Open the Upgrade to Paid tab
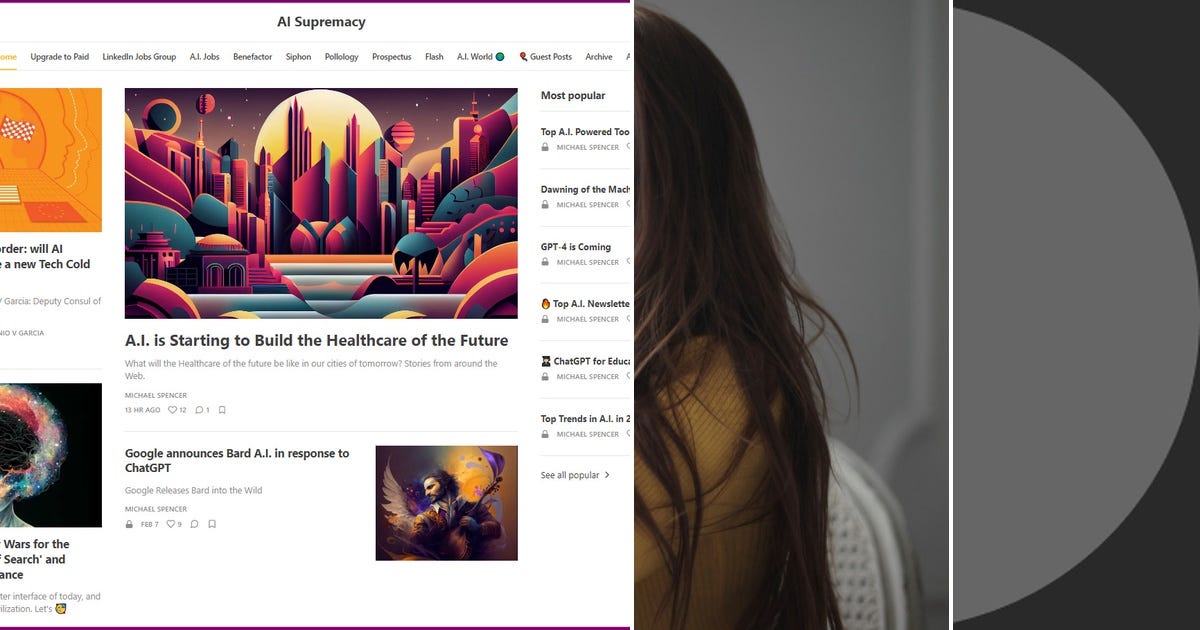1200x630 pixels. [59, 57]
